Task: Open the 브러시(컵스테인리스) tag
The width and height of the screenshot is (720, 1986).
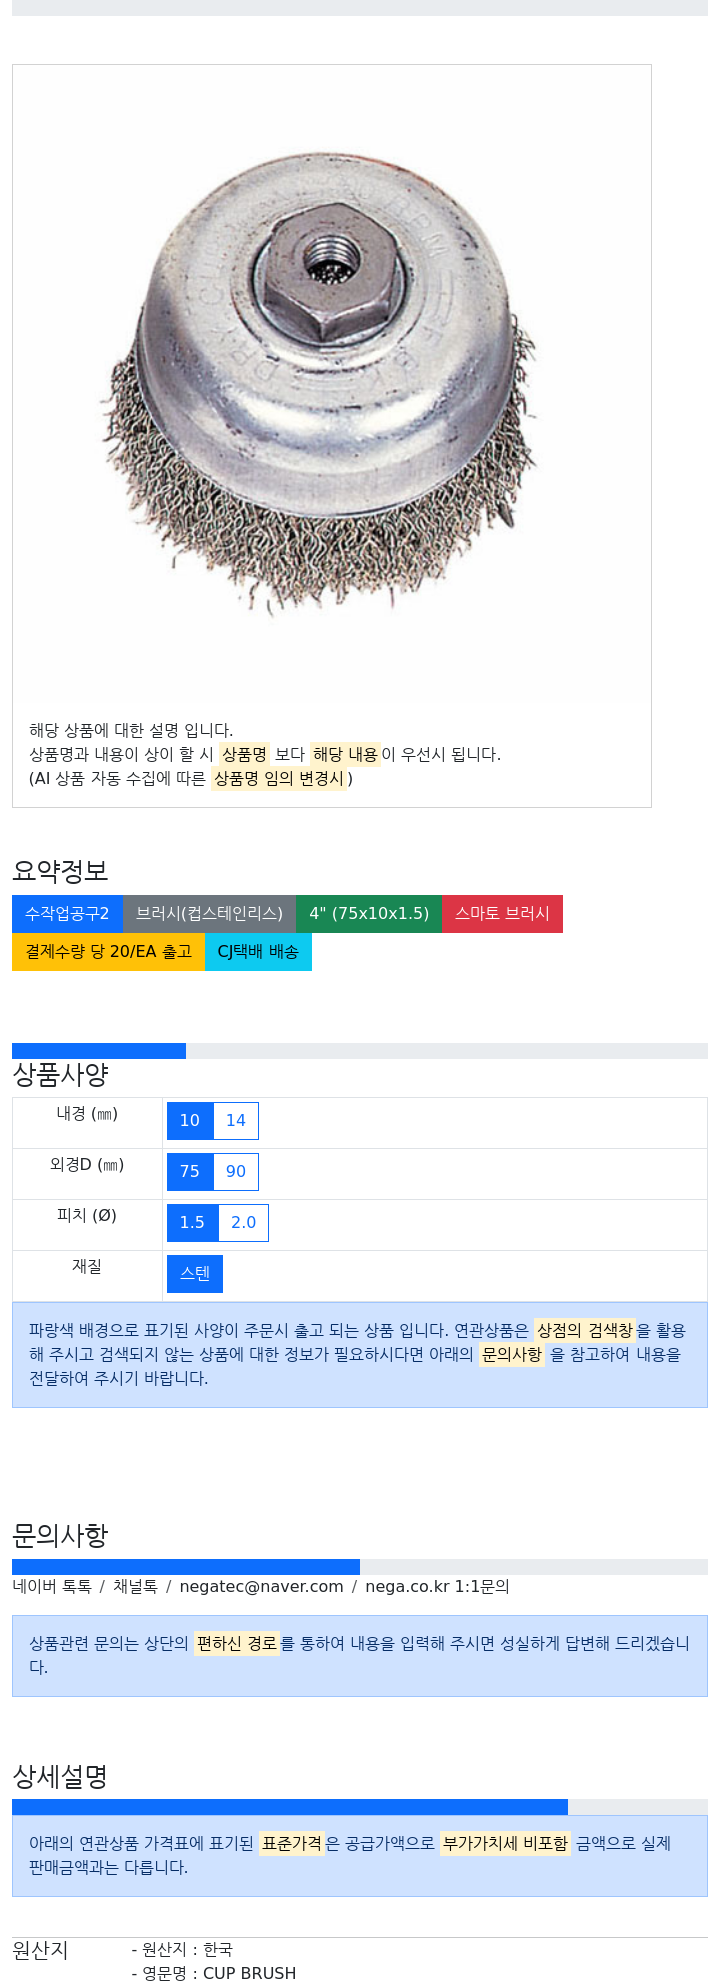Action: (x=209, y=914)
